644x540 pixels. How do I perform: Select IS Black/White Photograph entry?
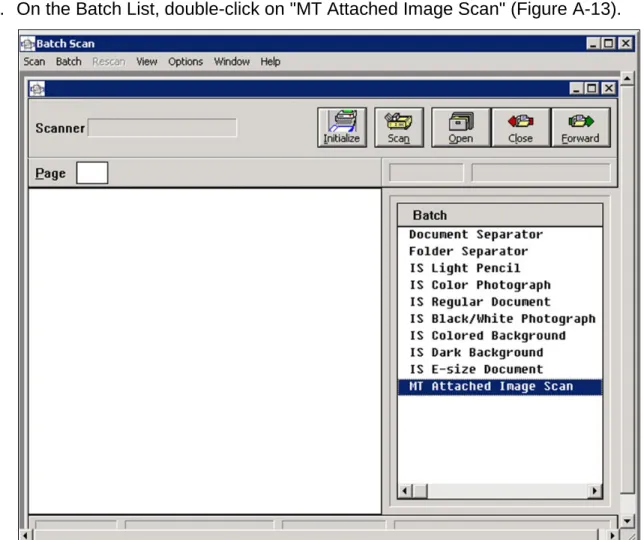click(500, 319)
